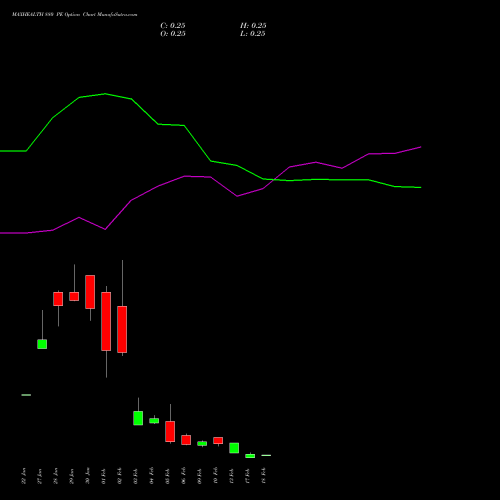This screenshot has height=500, width=500.
Task: Select the red candlestick for 05 Feb
Action: coord(170,431)
